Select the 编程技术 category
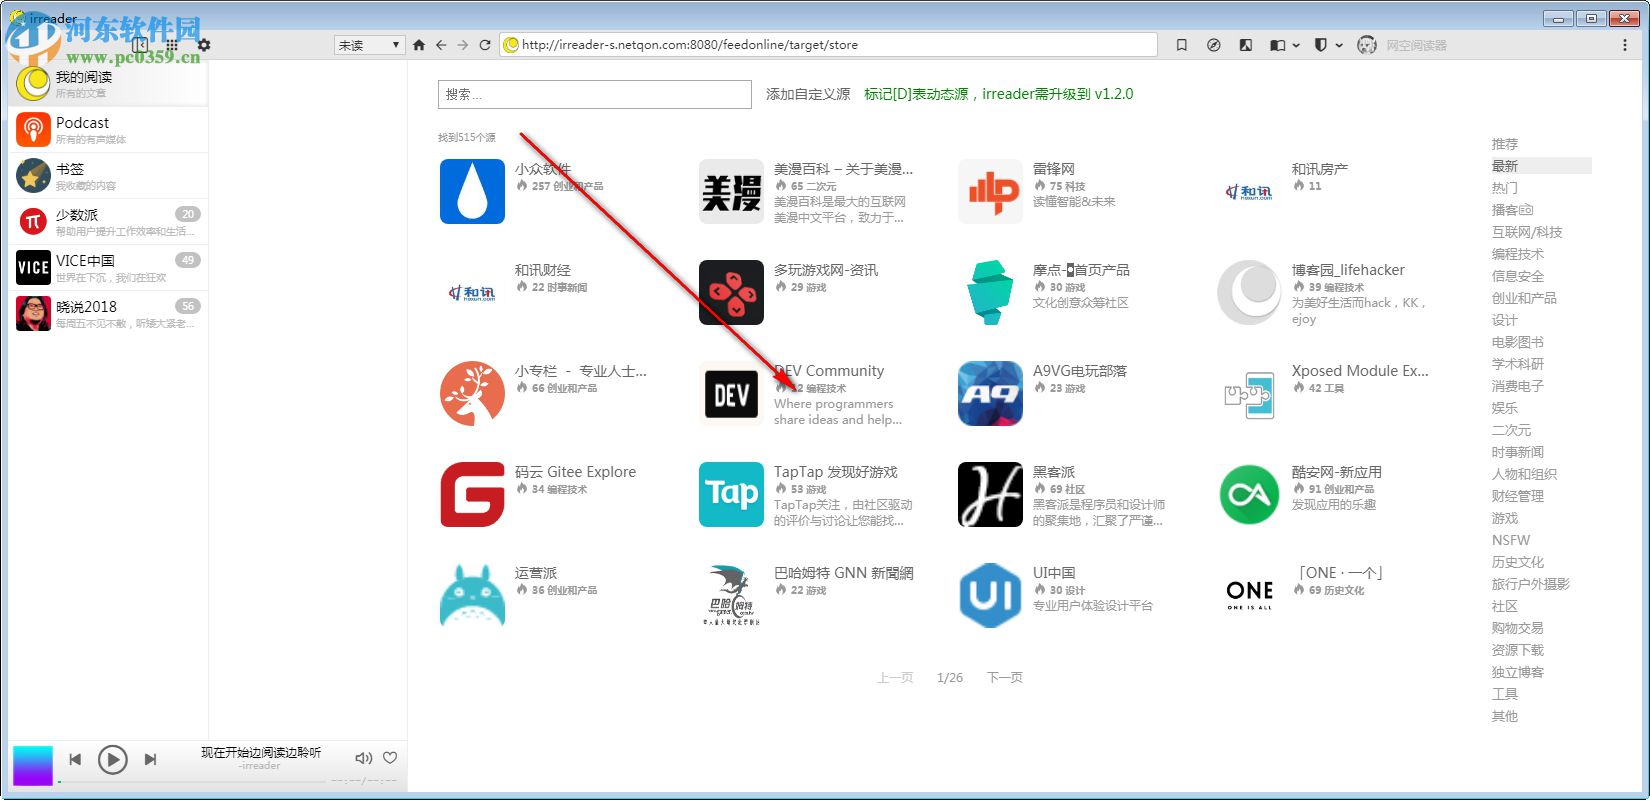Image resolution: width=1650 pixels, height=800 pixels. click(1518, 254)
